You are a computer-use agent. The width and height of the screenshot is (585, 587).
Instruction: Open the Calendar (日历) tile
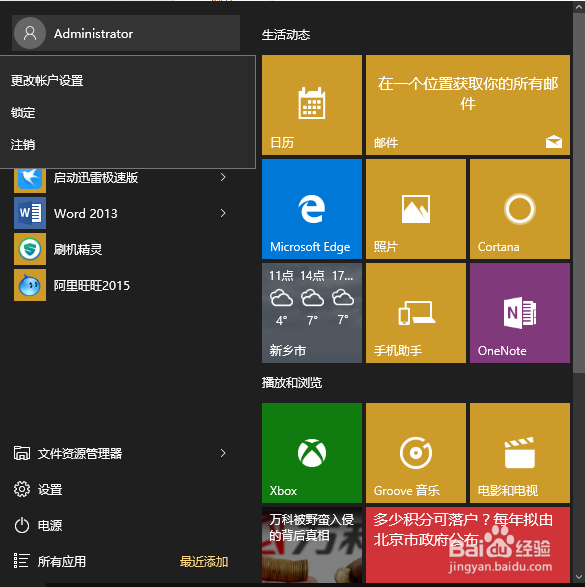coord(312,105)
